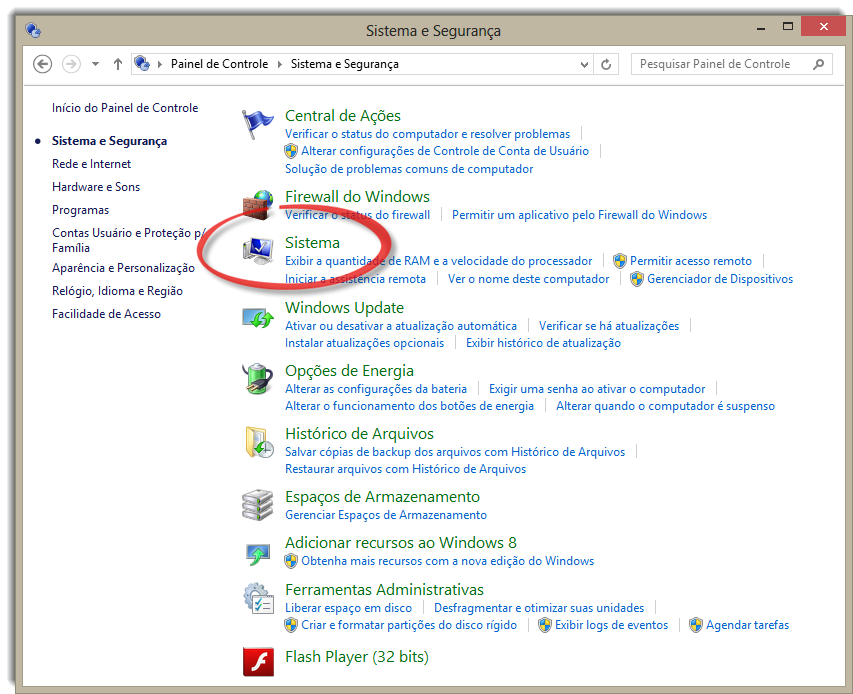Select Painel de Controle in breadcrumb
The image size is (853, 694).
click(x=219, y=64)
